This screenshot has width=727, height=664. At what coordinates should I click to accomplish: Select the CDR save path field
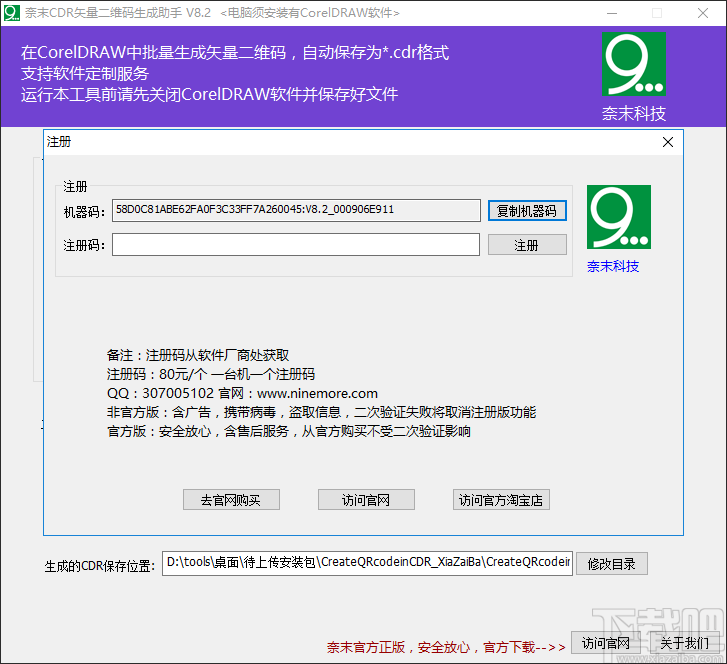pos(367,563)
